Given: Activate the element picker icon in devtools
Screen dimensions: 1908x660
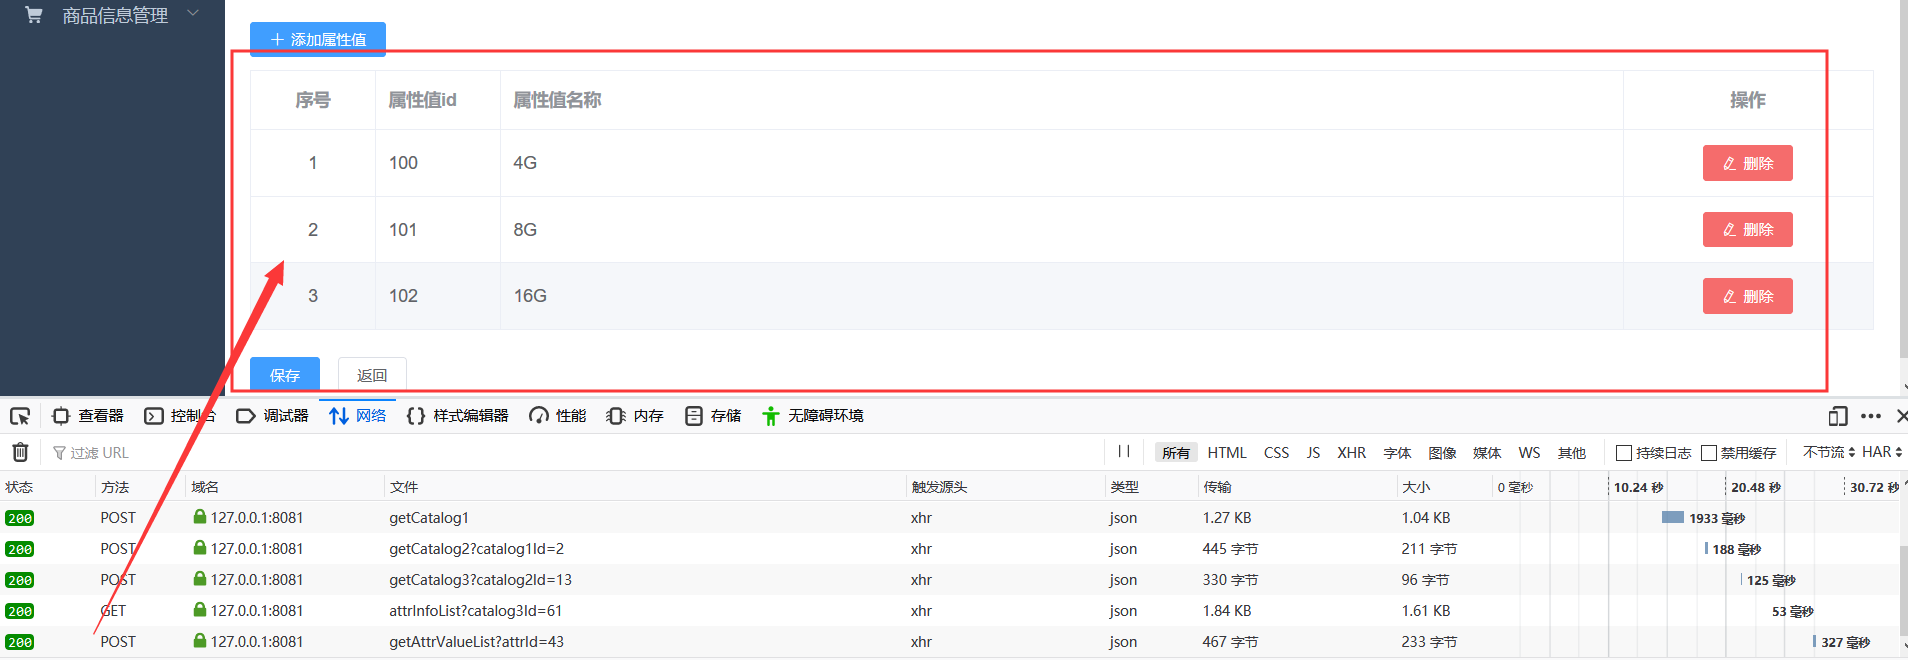Looking at the screenshot, I should tap(20, 416).
